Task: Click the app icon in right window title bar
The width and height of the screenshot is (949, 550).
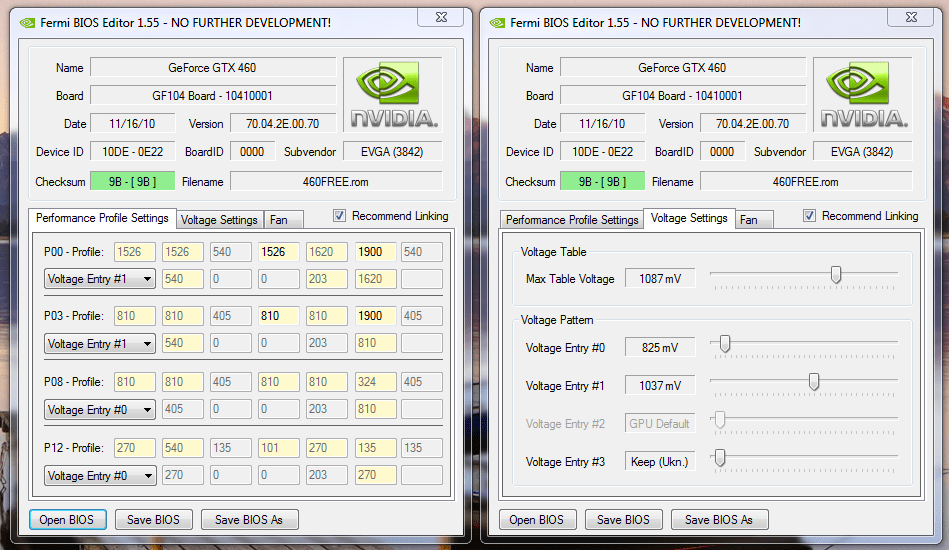Action: point(497,23)
